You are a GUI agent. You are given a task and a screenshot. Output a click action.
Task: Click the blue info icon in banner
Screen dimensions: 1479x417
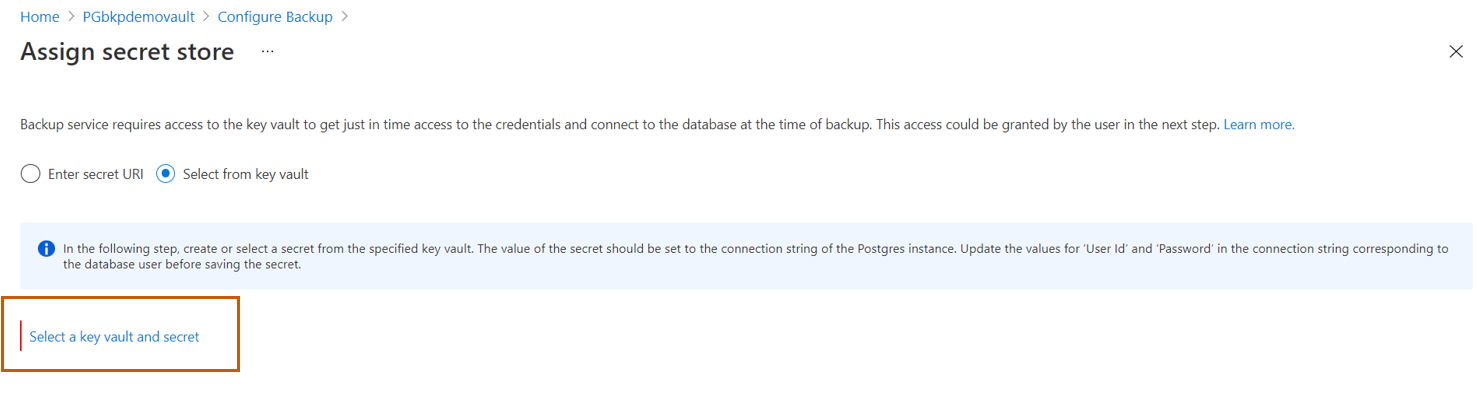46,249
